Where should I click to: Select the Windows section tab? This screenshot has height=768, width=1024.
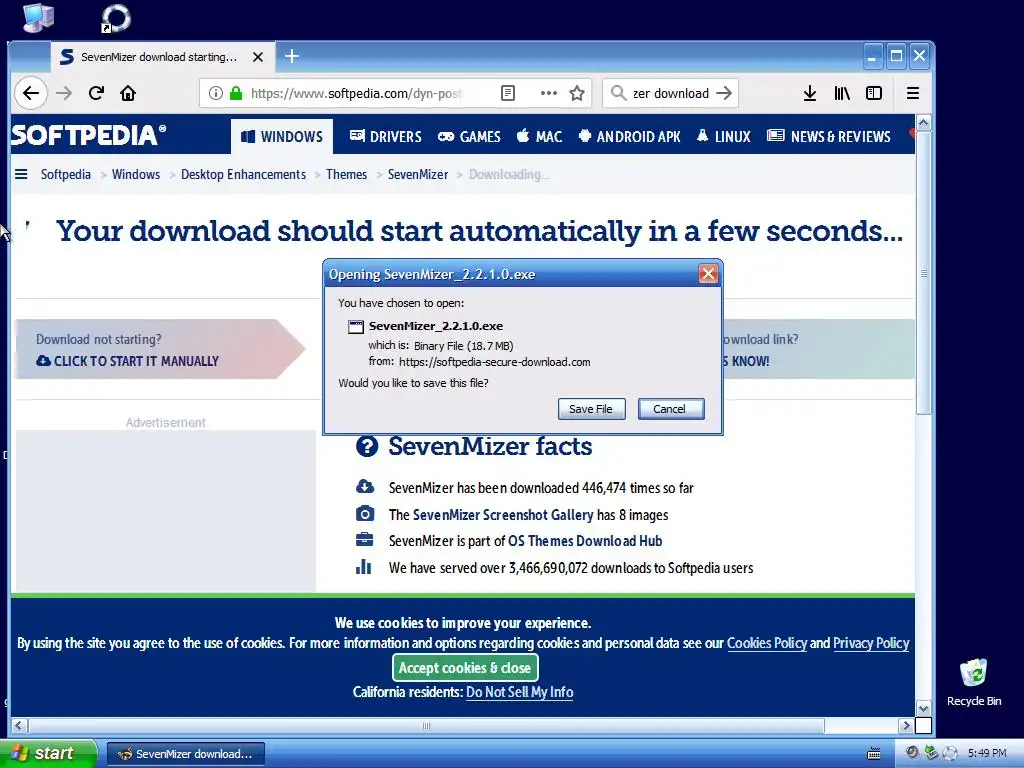coord(282,136)
